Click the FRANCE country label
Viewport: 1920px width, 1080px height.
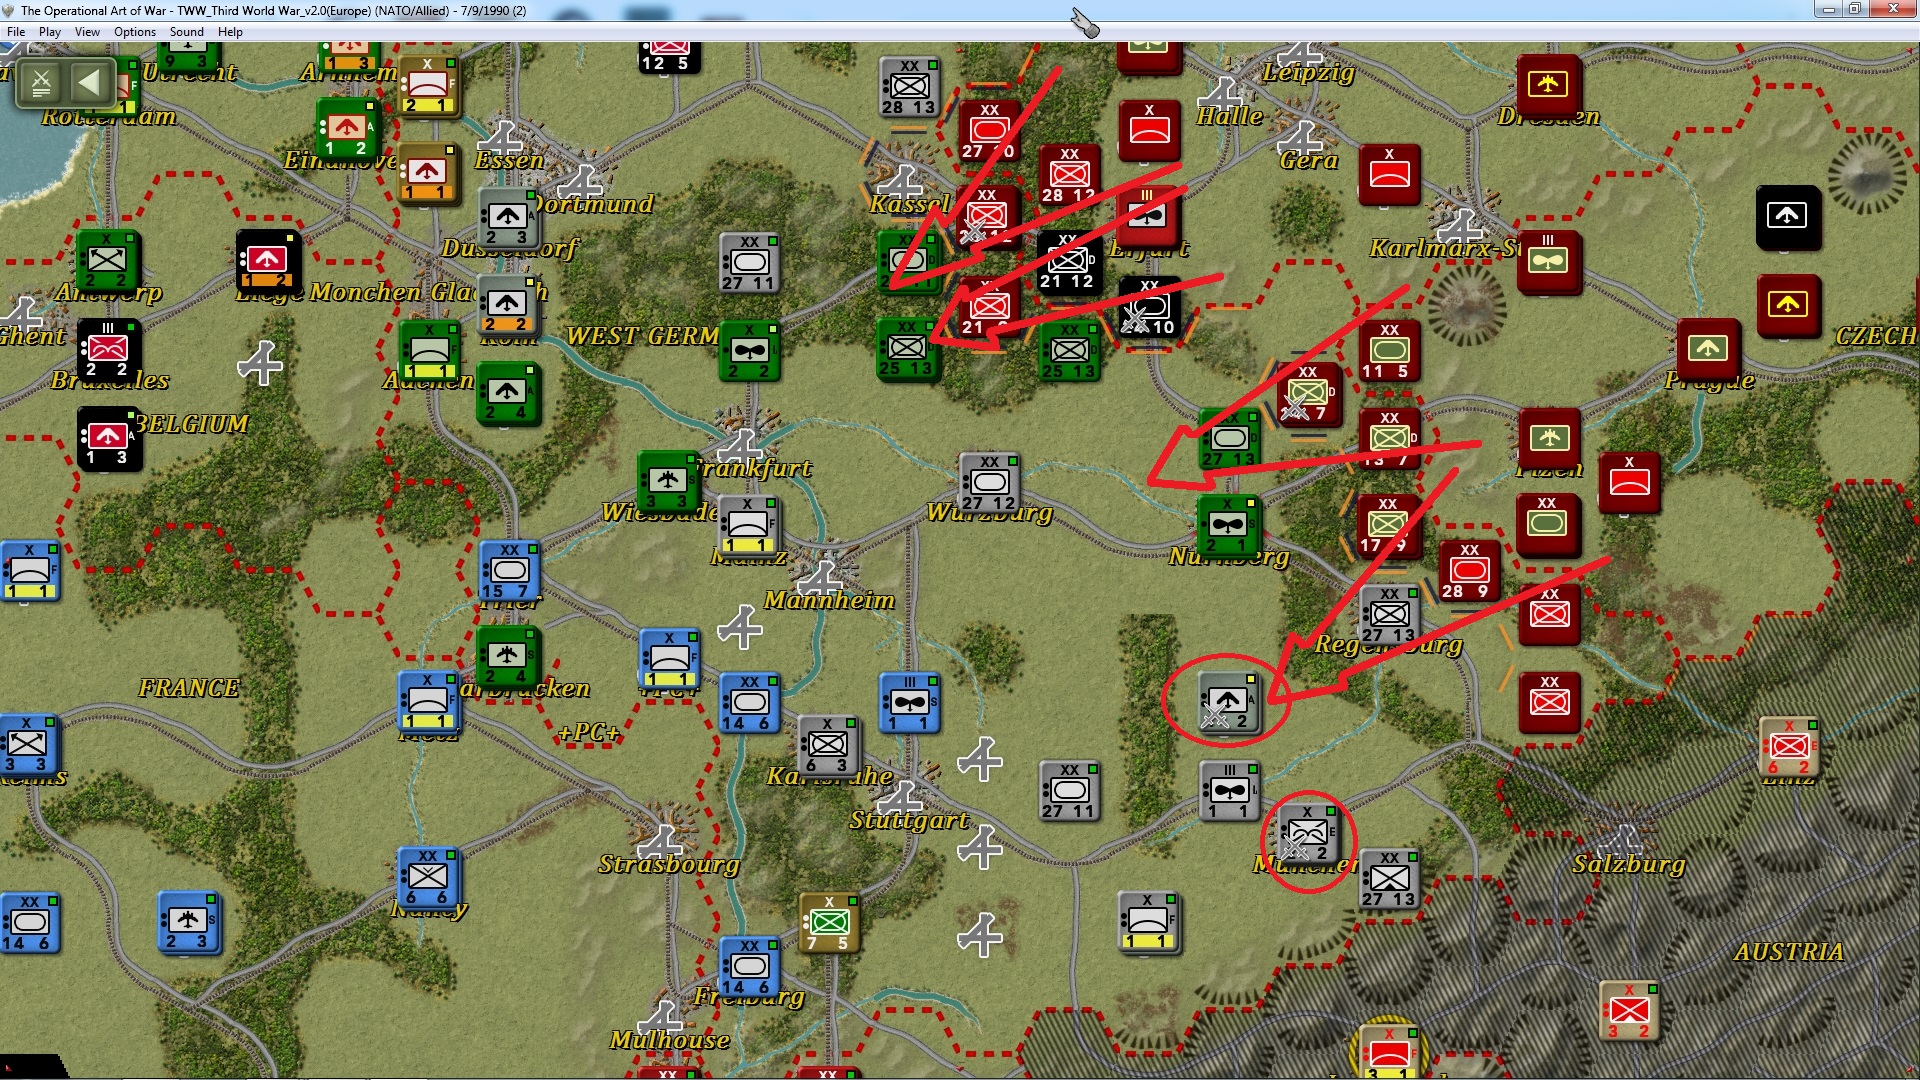tap(189, 688)
